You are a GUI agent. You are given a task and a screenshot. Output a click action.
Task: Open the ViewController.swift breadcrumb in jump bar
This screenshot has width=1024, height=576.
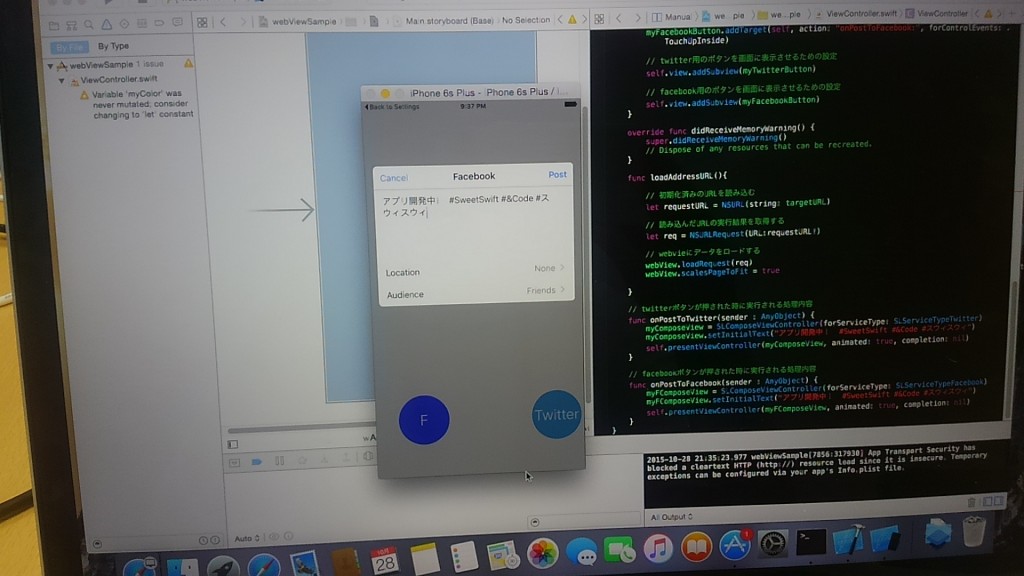(x=856, y=14)
